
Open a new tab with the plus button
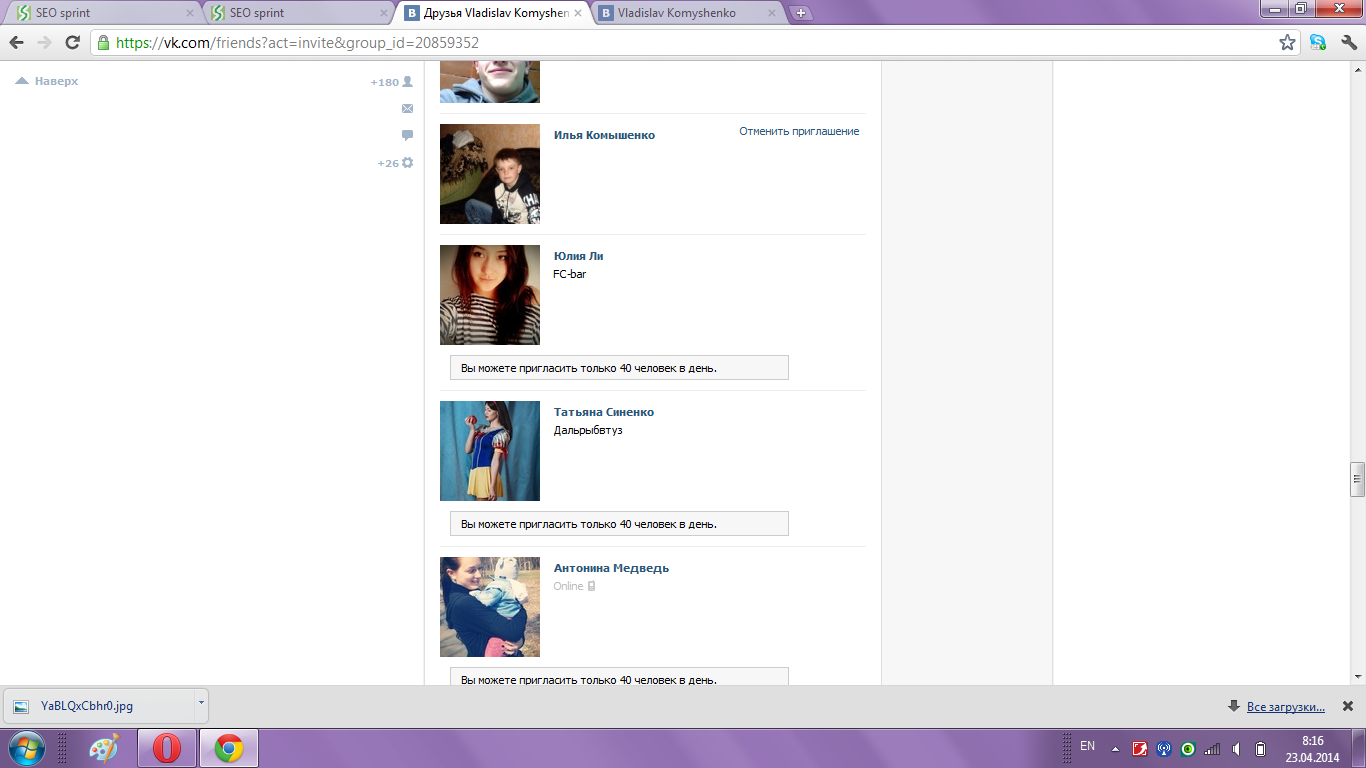tap(801, 13)
